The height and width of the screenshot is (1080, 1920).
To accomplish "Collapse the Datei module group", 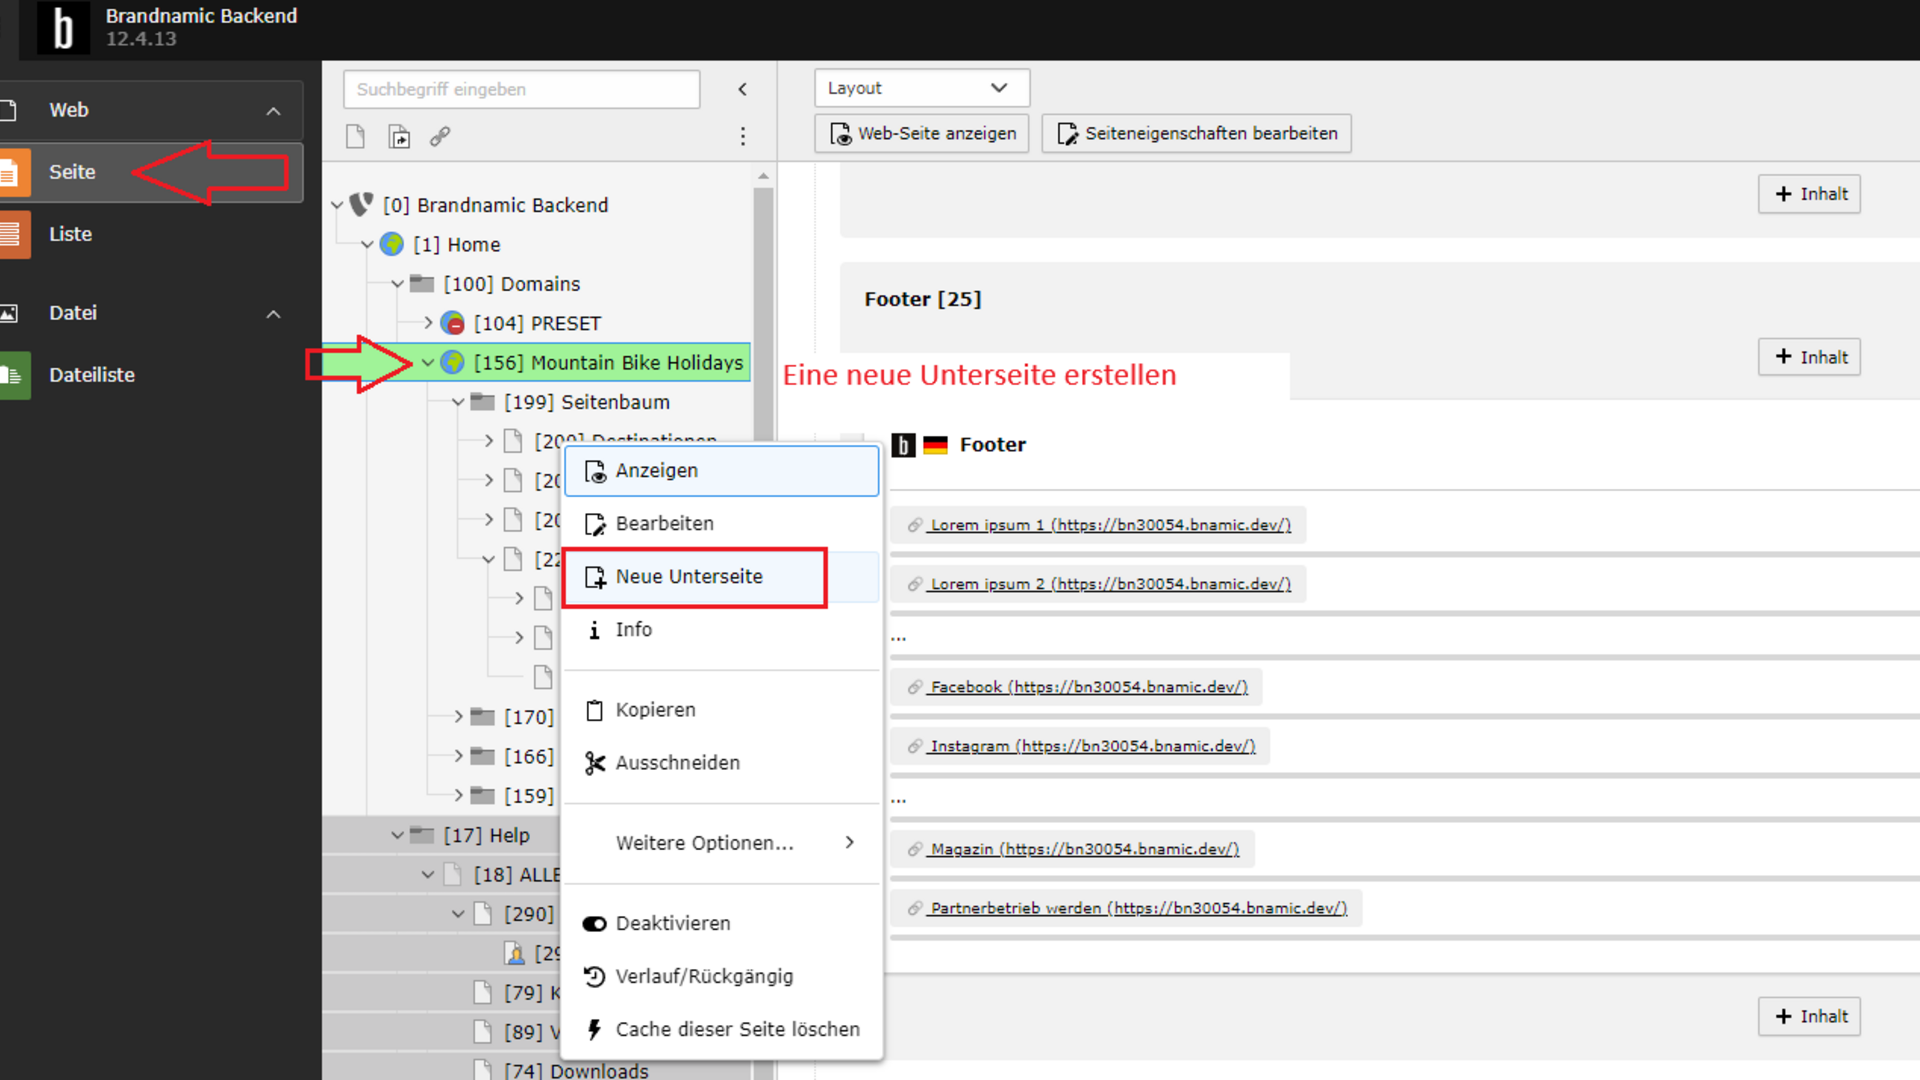I will (273, 314).
